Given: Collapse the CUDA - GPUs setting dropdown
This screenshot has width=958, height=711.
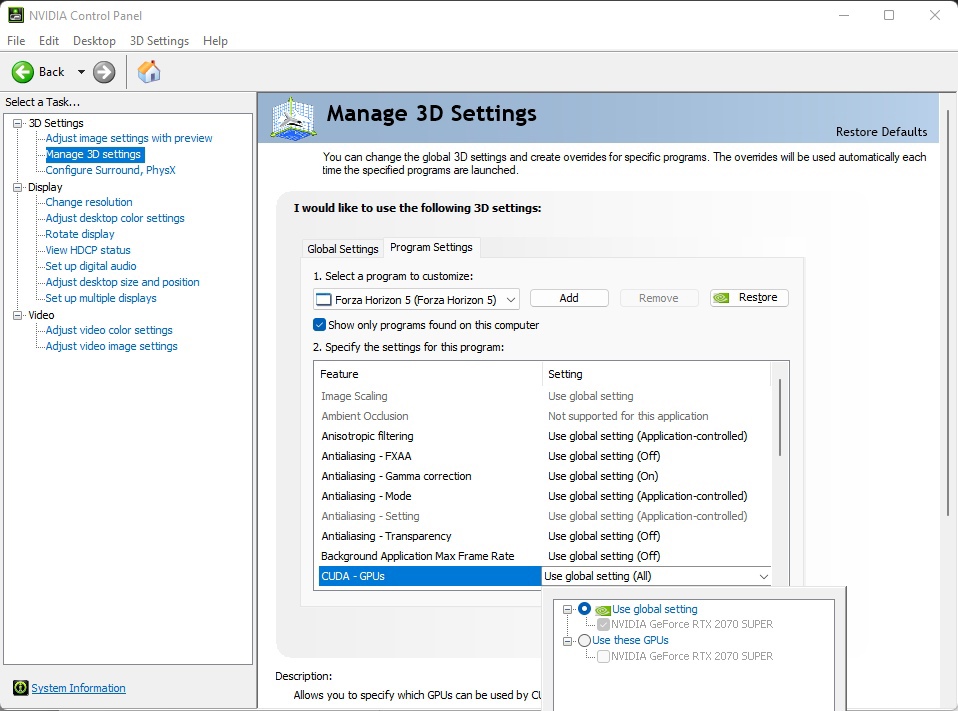Looking at the screenshot, I should pyautogui.click(x=764, y=577).
